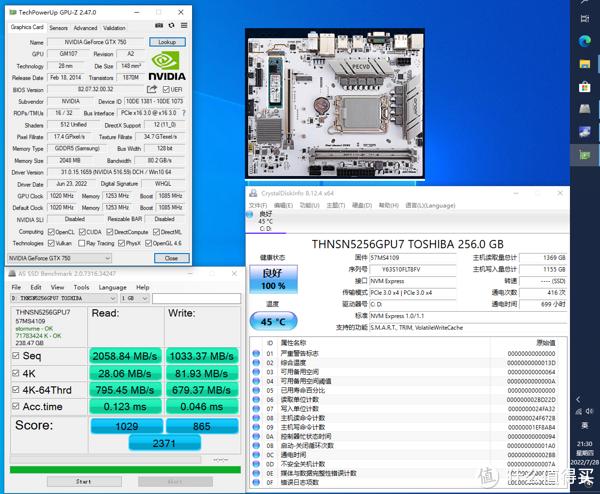Toggle the OpenCL checkbox
This screenshot has height=494, width=600.
pos(51,232)
